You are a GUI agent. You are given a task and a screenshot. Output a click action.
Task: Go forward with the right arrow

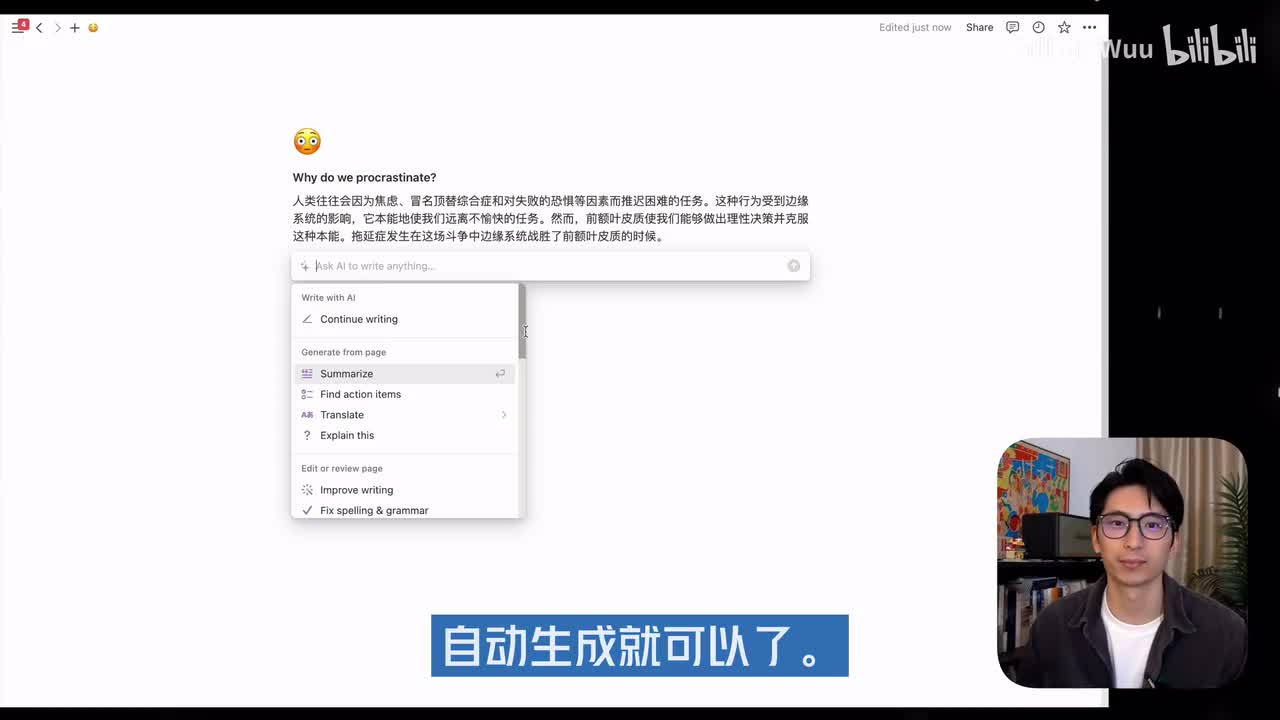coord(57,28)
